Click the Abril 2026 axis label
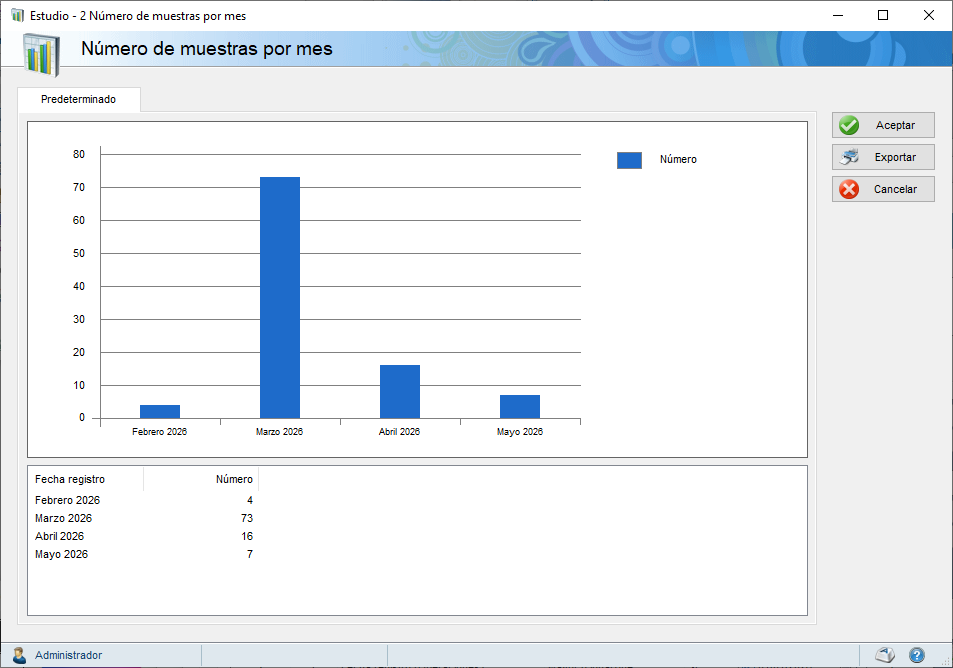The height and width of the screenshot is (668, 953). [399, 432]
